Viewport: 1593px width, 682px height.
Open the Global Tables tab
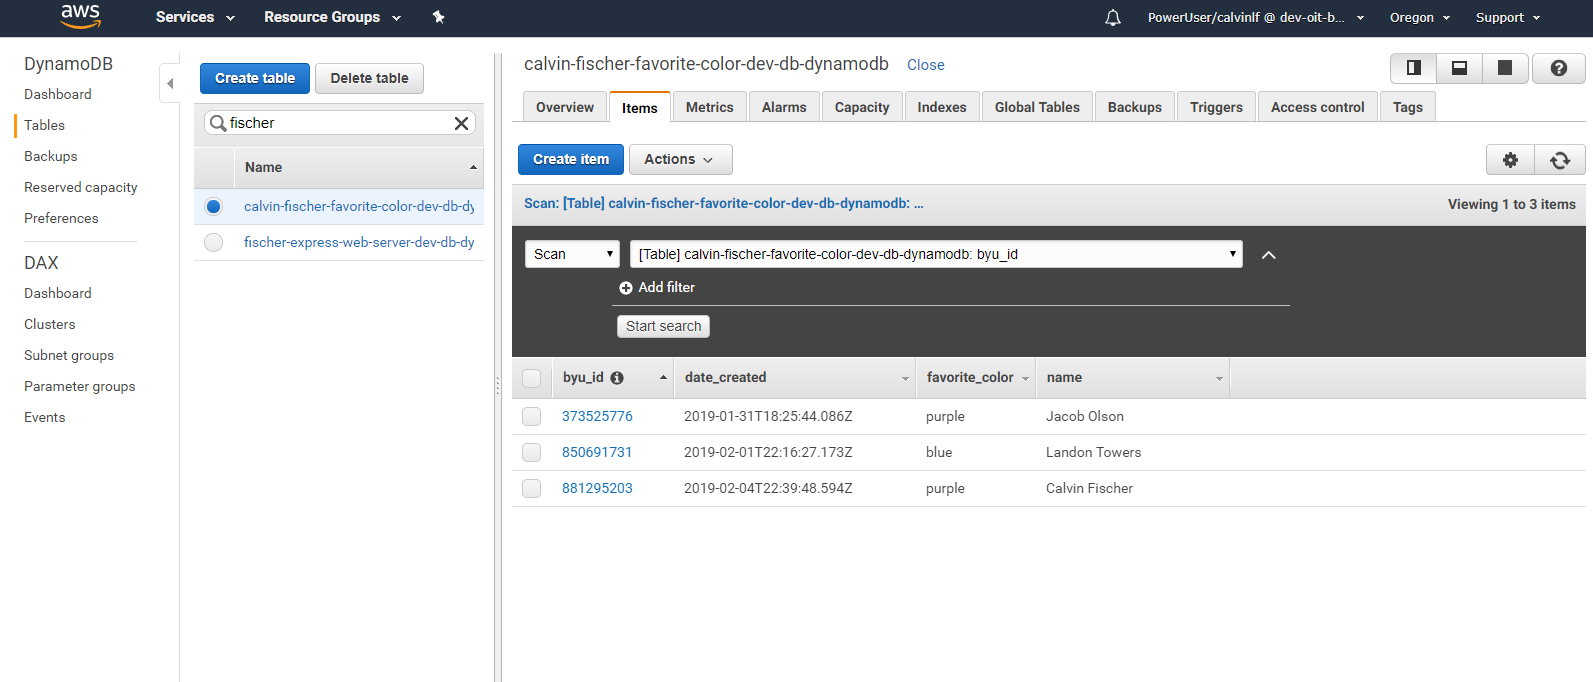click(1037, 107)
